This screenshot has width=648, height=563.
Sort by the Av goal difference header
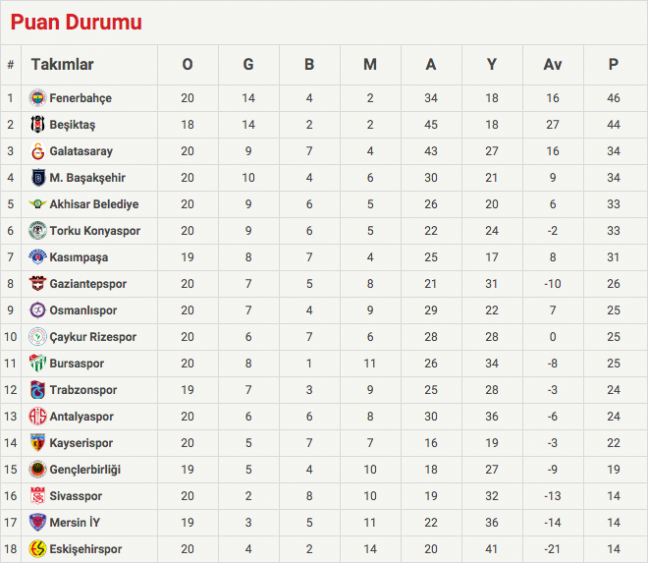pos(552,65)
